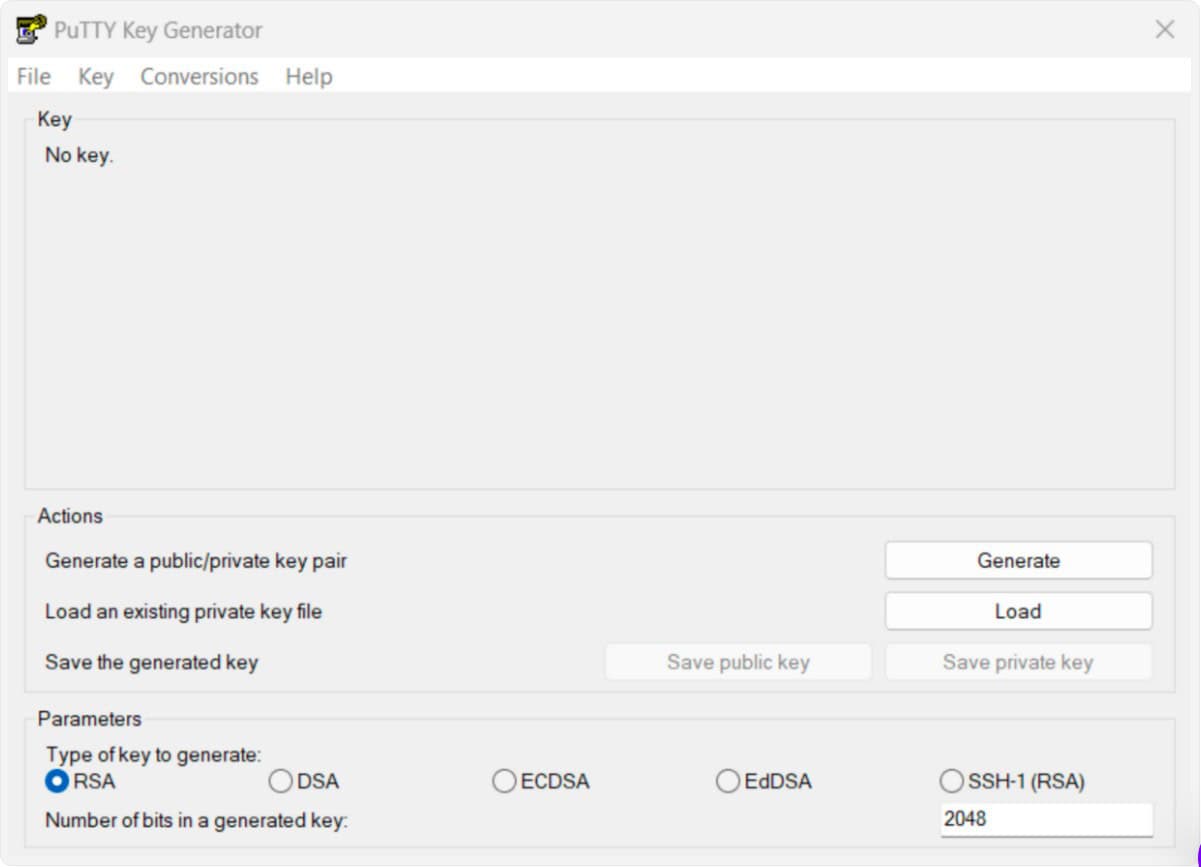Click the "Save the generated key" label
The width and height of the screenshot is (1201, 867).
click(152, 663)
